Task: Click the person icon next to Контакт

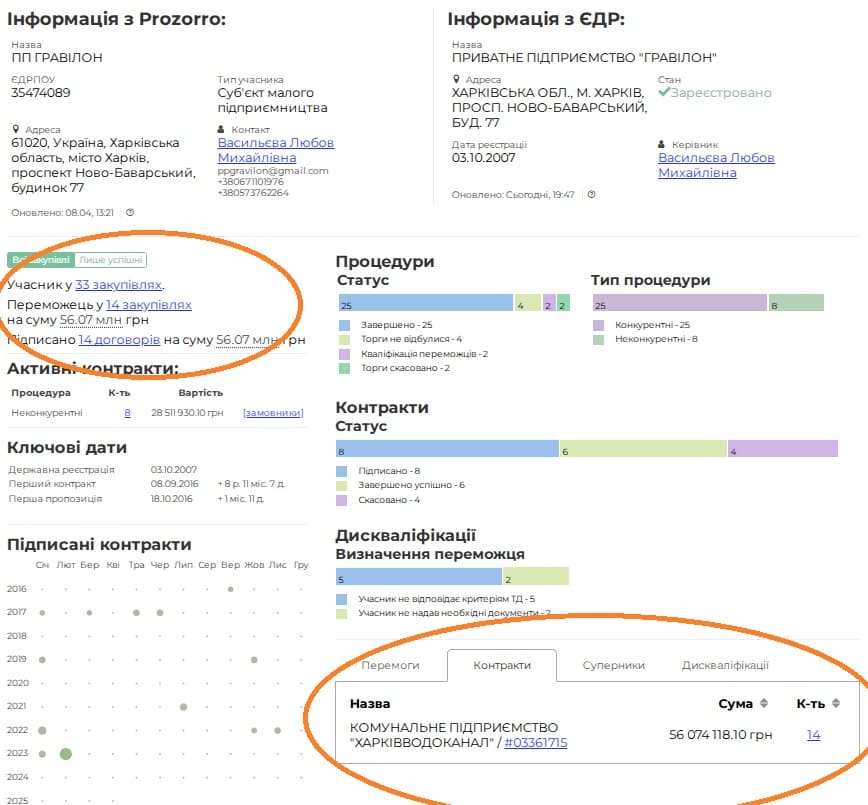Action: click(x=222, y=130)
